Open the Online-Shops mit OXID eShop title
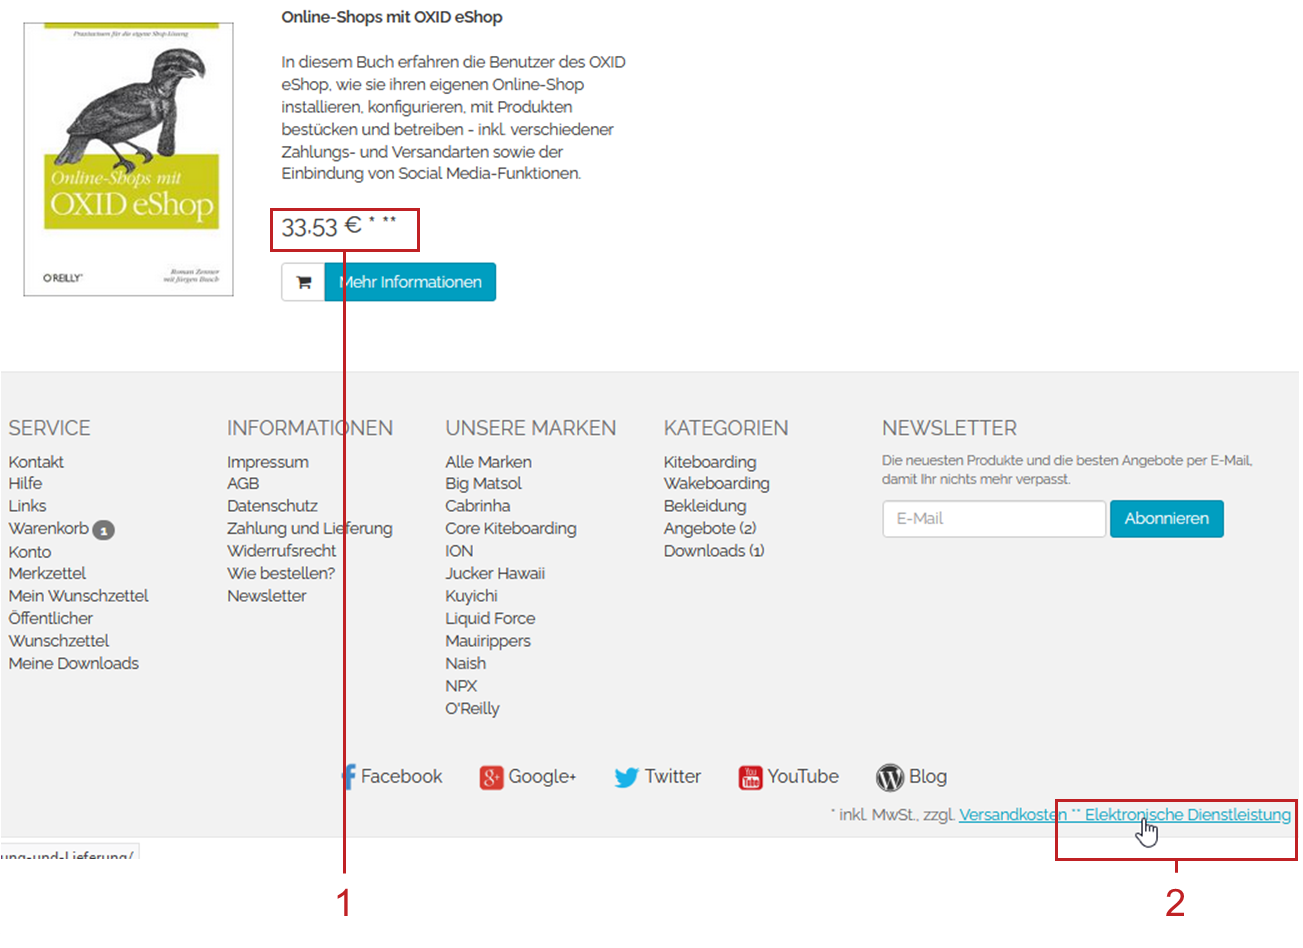Viewport: 1303px width, 948px height. [392, 17]
